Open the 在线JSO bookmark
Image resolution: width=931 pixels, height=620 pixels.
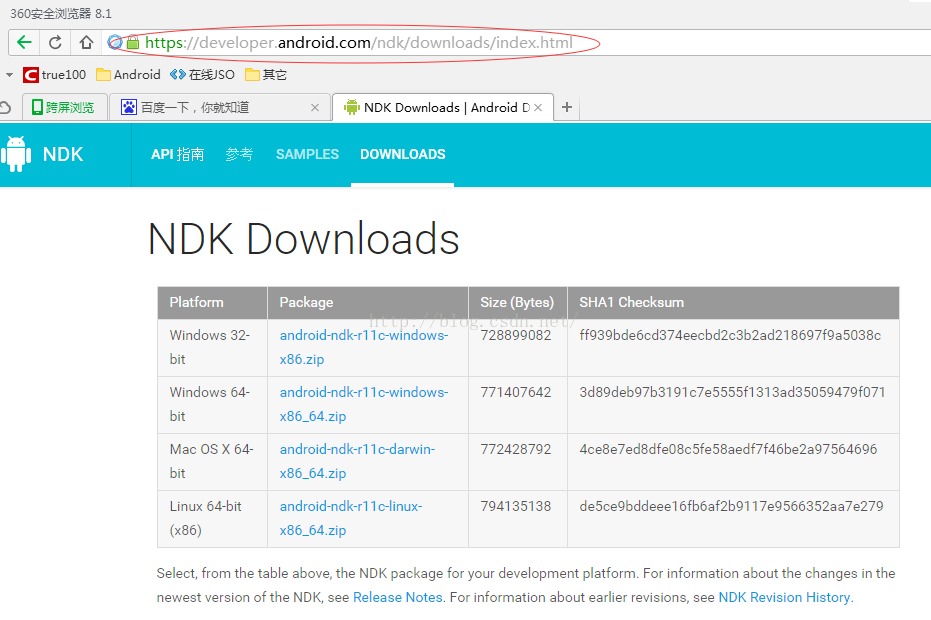tap(202, 75)
